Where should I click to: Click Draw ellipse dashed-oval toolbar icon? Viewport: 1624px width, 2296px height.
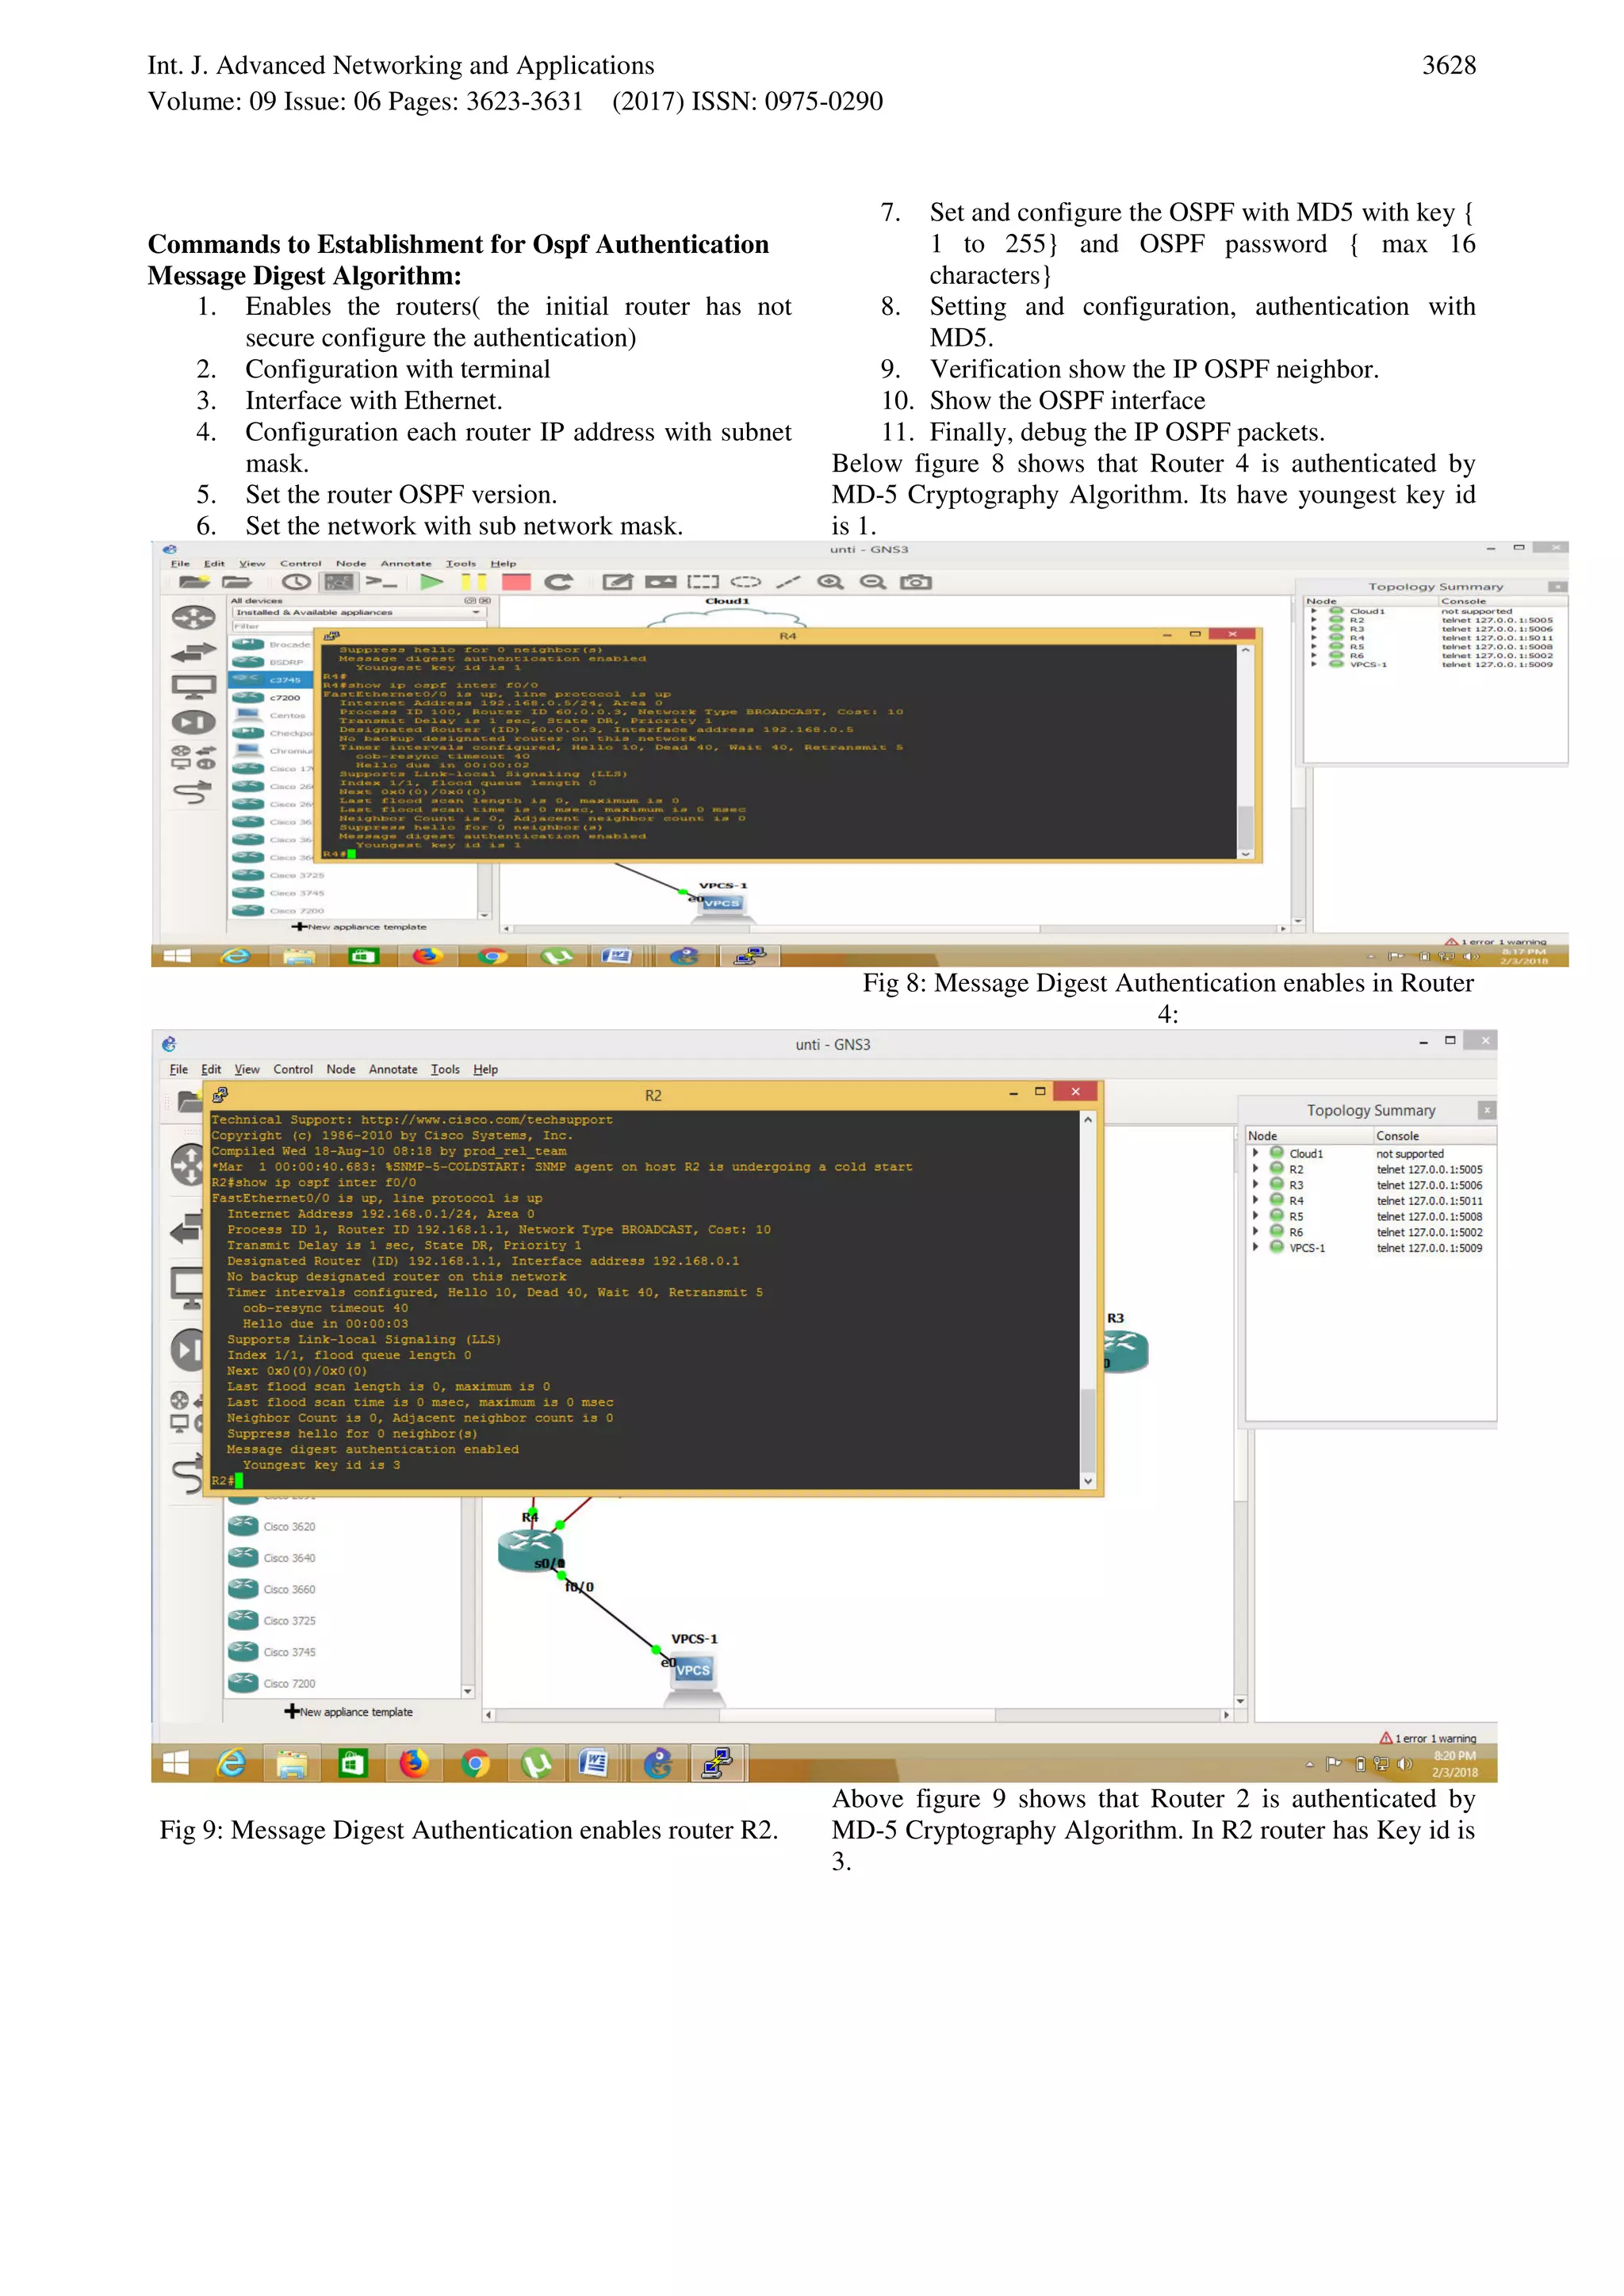click(x=745, y=582)
